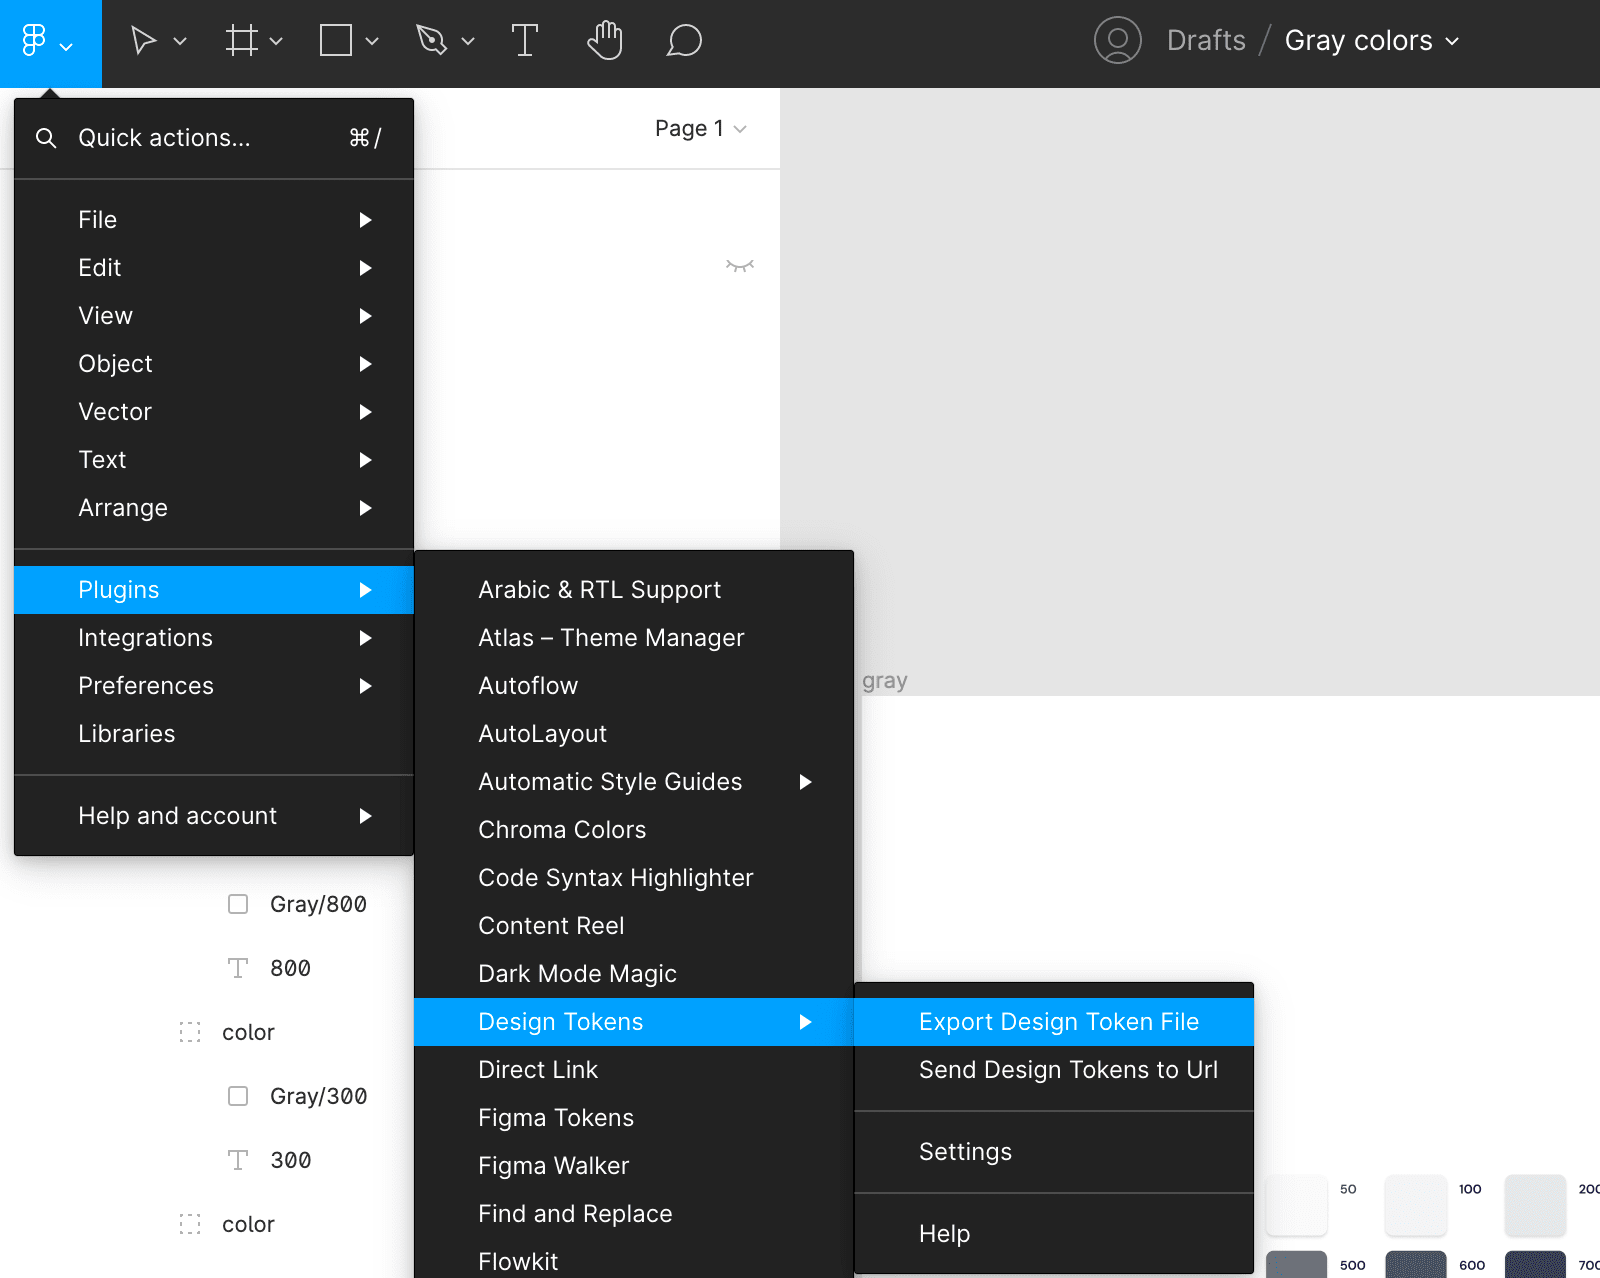This screenshot has height=1278, width=1600.
Task: Click the group icon below the 300 layer
Action: coord(190,1224)
